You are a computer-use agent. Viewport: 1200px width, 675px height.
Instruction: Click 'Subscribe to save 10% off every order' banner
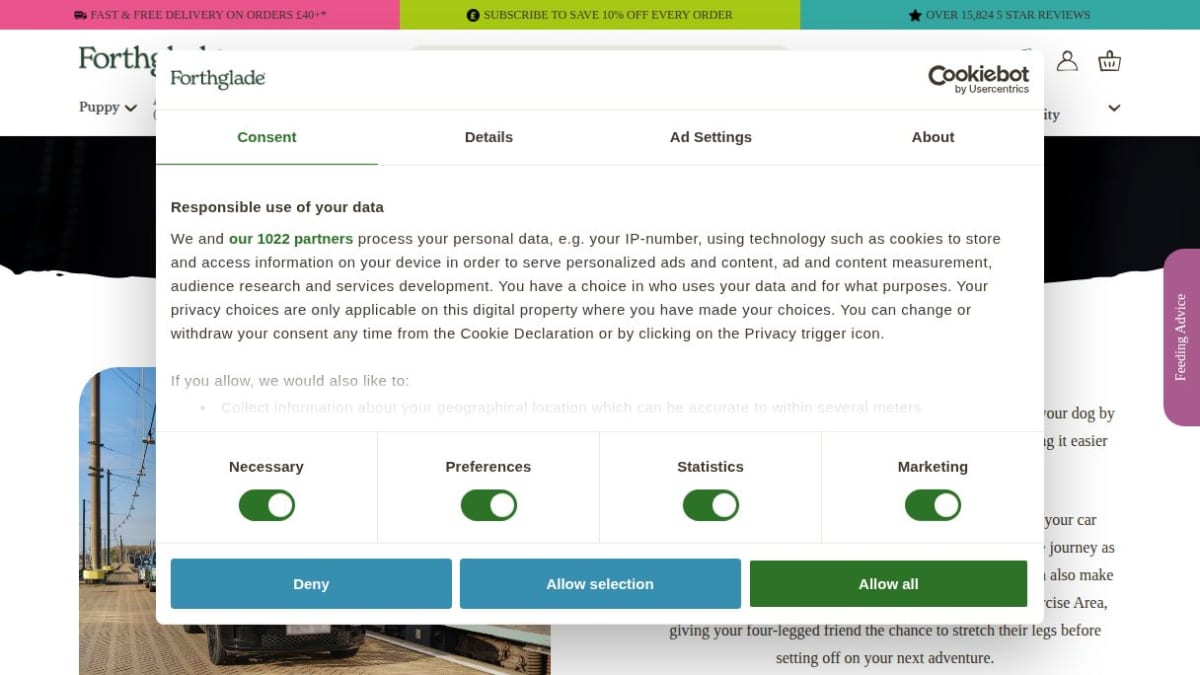(x=600, y=15)
